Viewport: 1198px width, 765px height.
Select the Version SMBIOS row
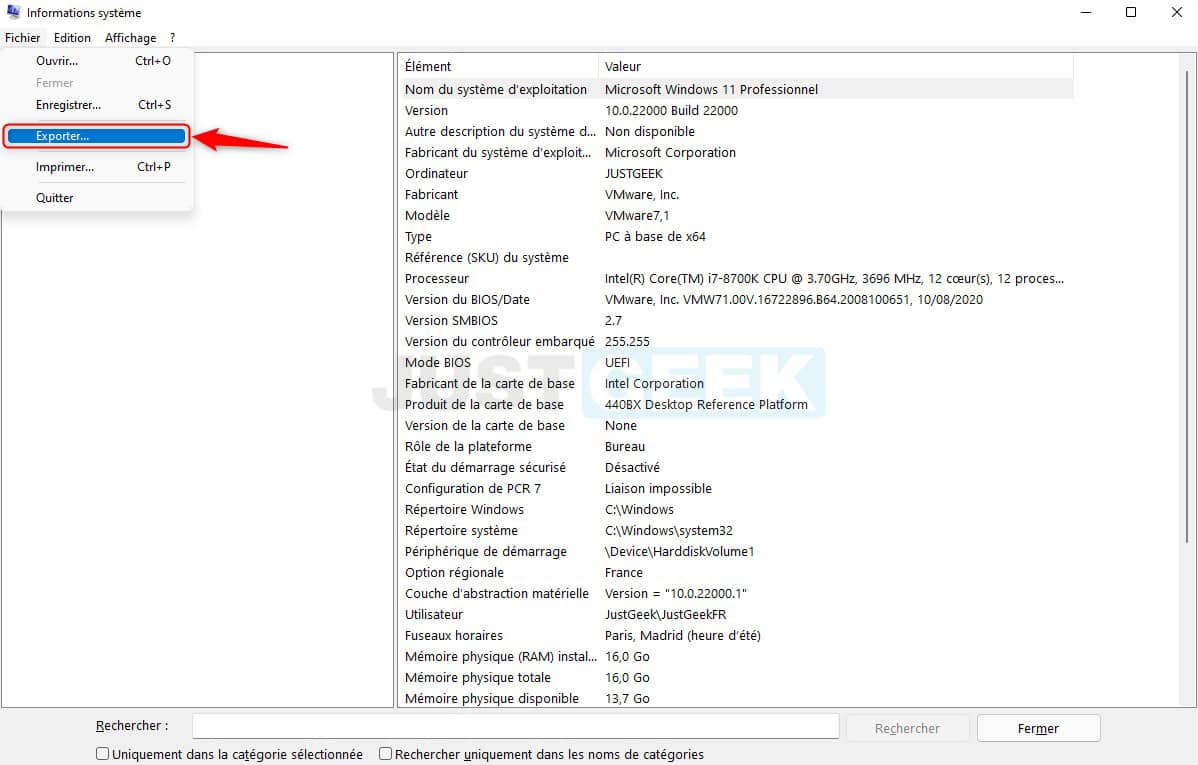click(736, 321)
